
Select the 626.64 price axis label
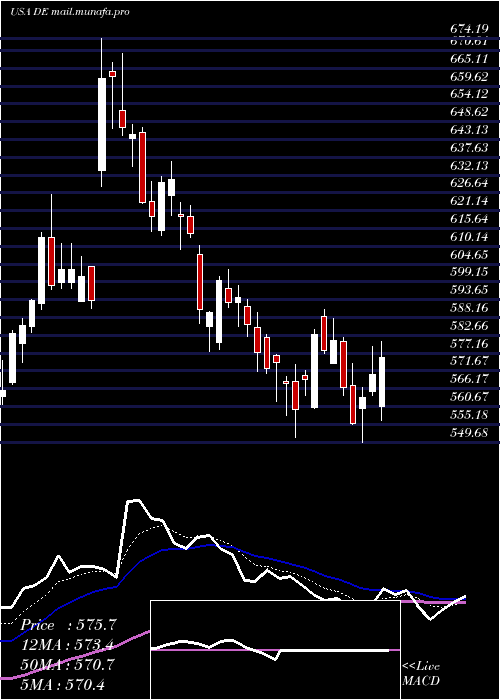click(x=469, y=183)
